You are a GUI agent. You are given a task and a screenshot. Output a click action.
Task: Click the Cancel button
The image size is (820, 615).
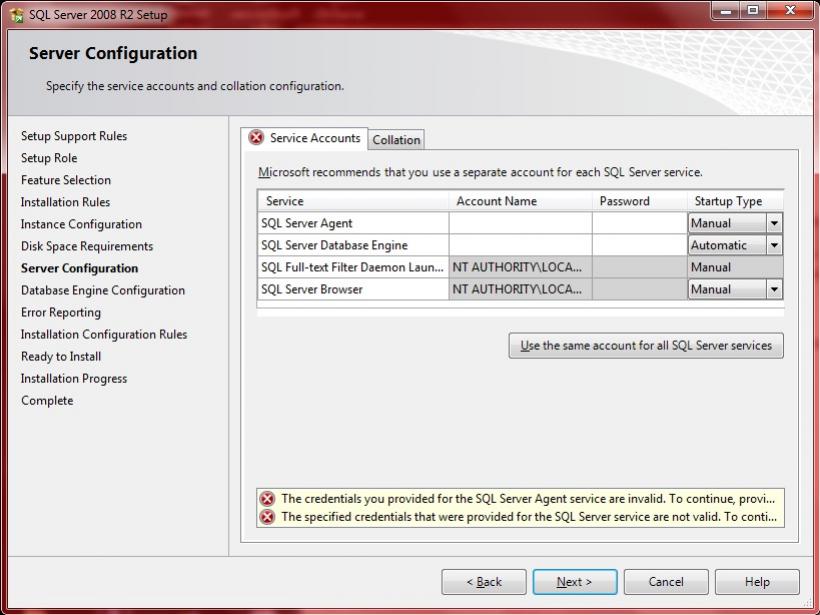tap(666, 582)
